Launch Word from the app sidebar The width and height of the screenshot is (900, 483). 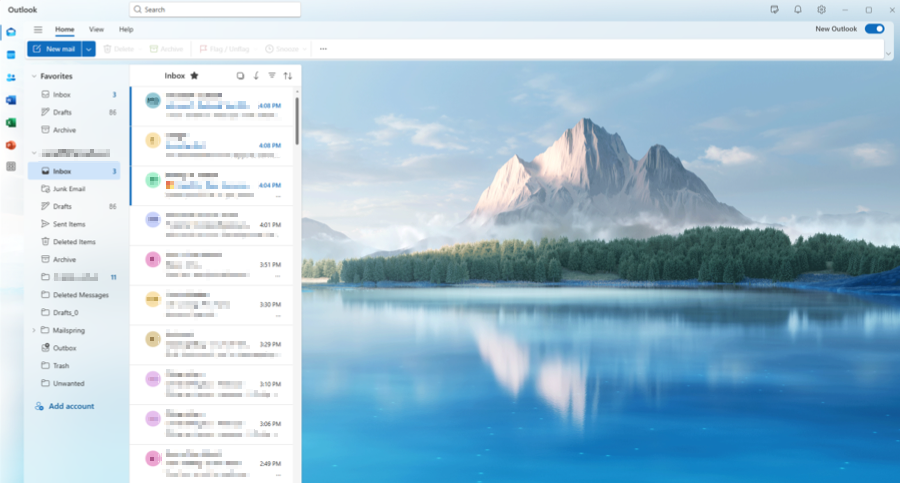point(11,100)
